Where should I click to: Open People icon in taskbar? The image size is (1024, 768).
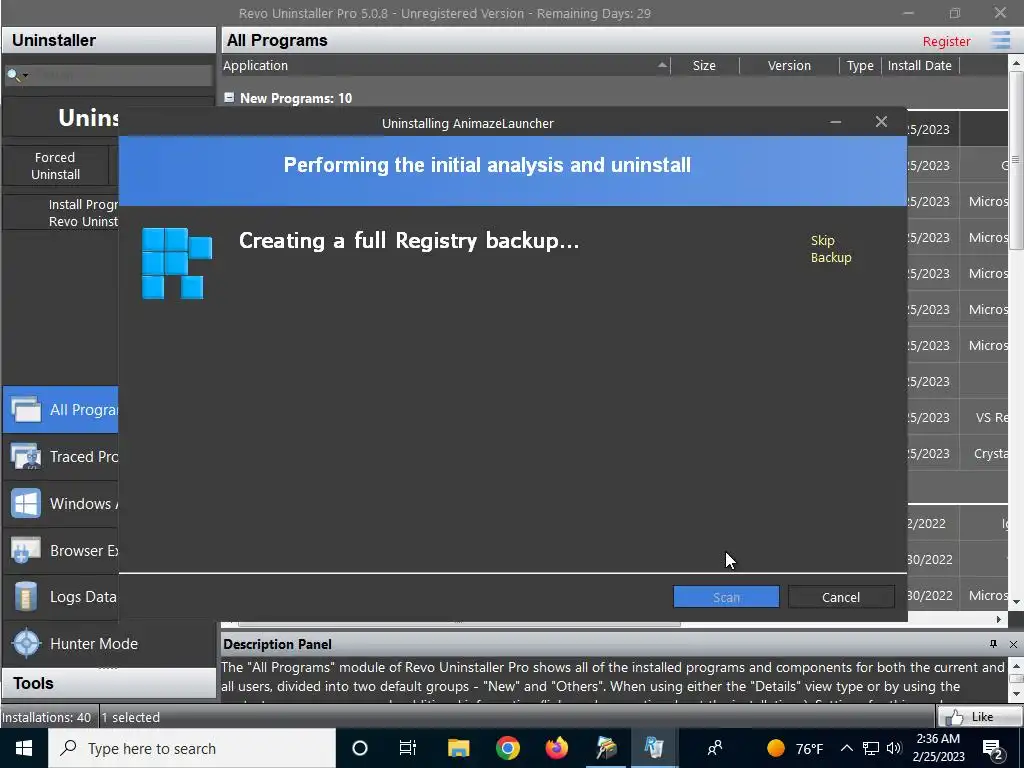coord(715,748)
